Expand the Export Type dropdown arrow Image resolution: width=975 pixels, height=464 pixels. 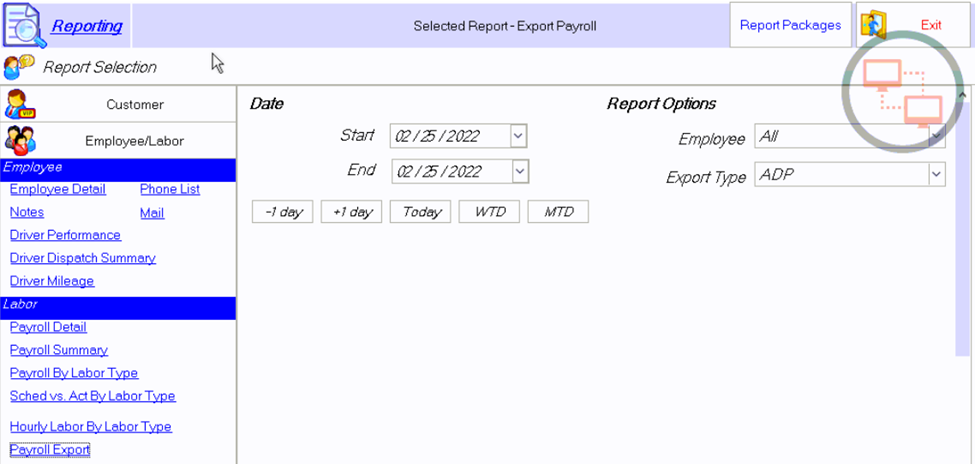click(x=937, y=175)
